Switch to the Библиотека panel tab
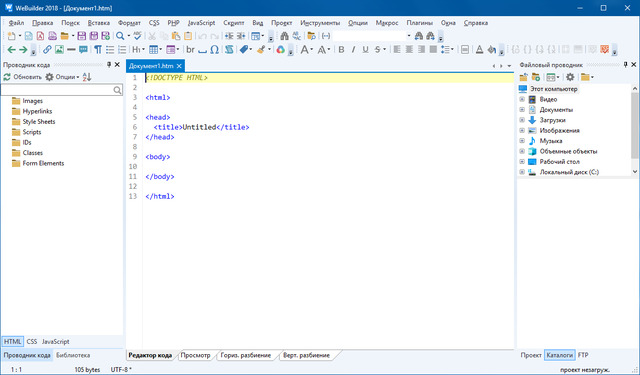 click(x=73, y=355)
